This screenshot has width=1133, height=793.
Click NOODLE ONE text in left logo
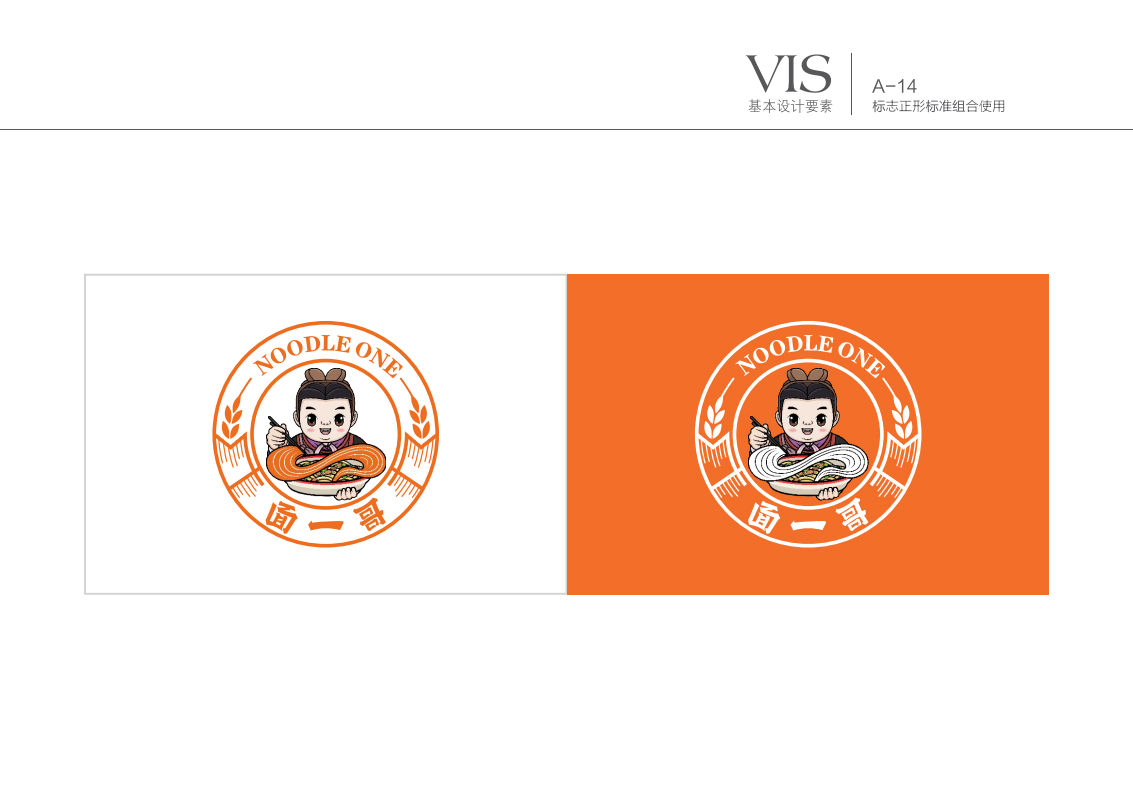tap(327, 354)
